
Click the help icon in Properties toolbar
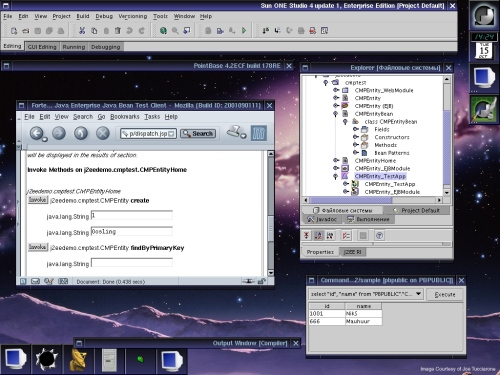[379, 236]
